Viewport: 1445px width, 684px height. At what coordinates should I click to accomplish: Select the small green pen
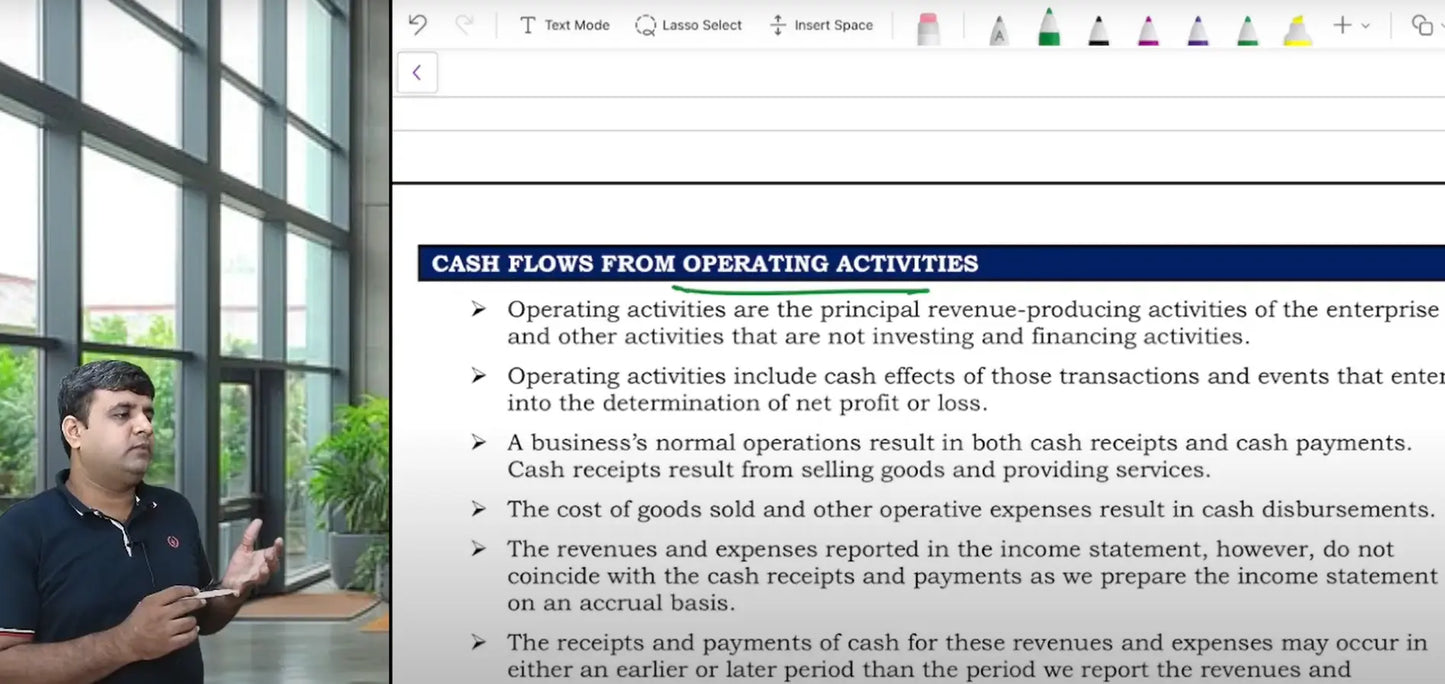[x=1247, y=30]
